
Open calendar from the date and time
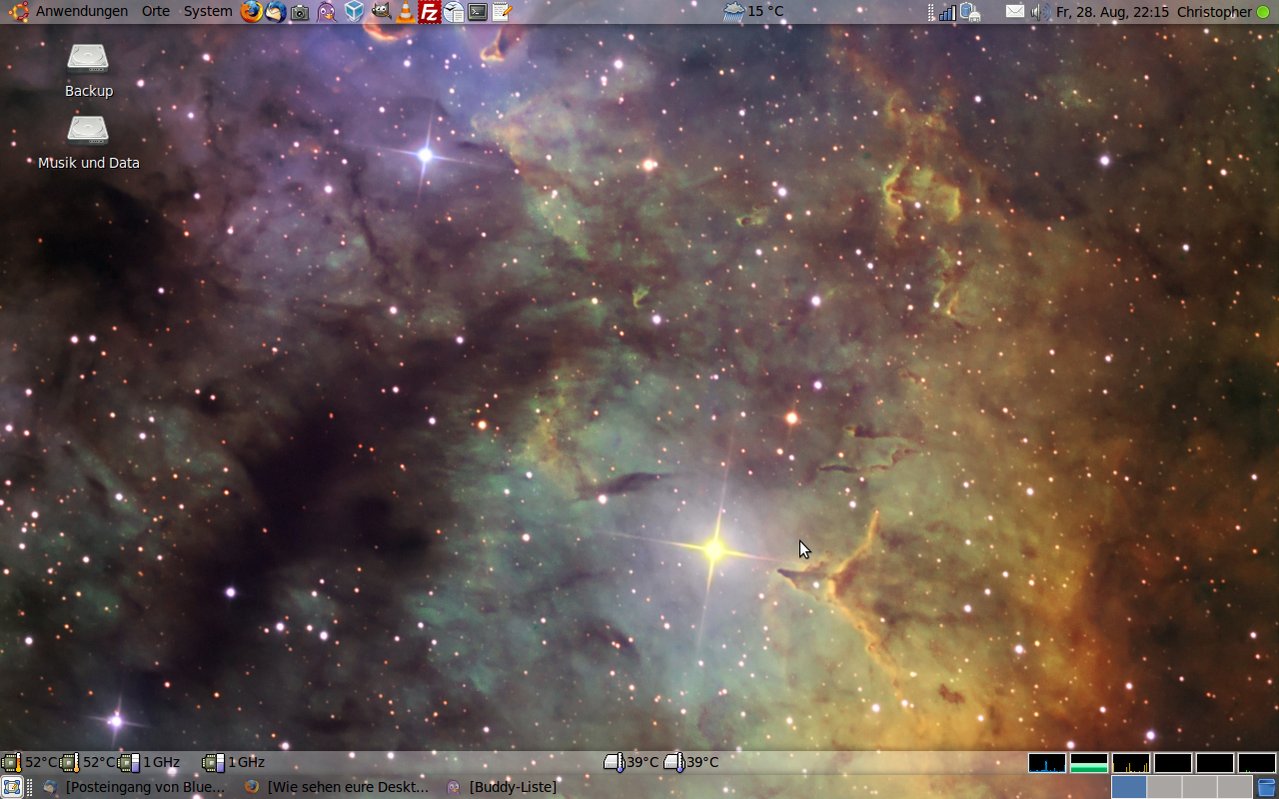(x=1112, y=12)
